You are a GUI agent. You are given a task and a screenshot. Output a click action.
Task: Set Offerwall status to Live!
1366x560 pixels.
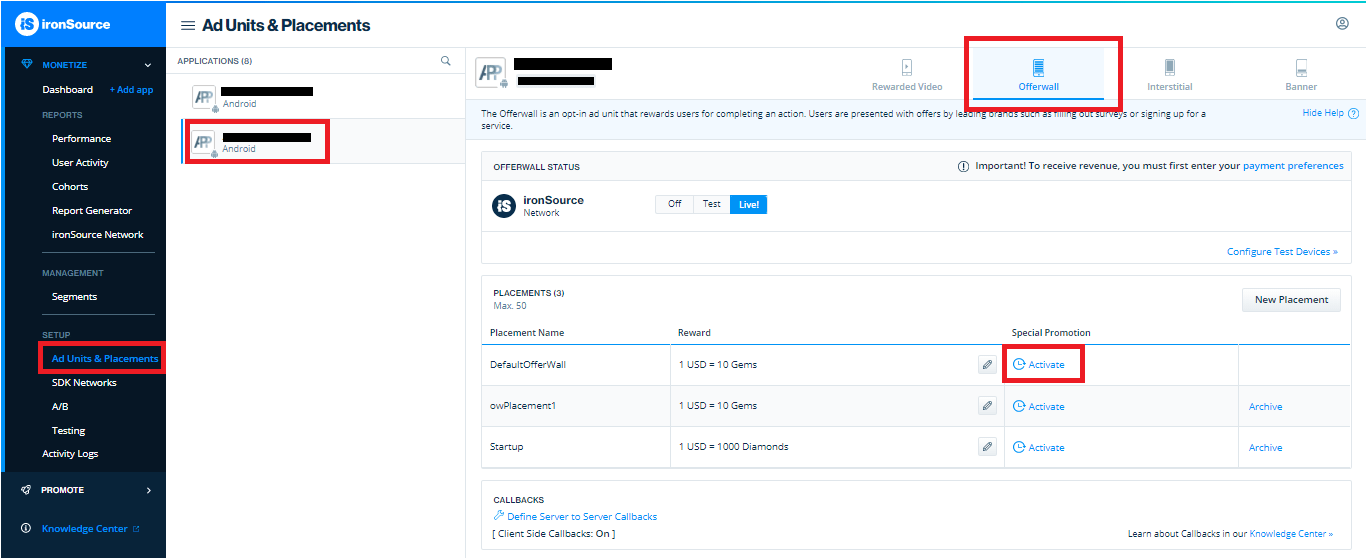748,204
